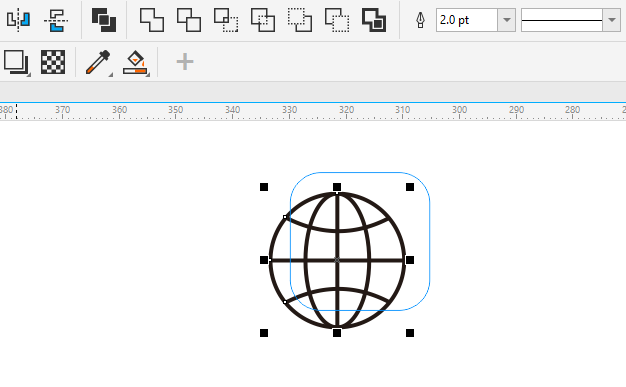Select the checkerboard Transparency tool
Screen dimensions: 626x387
[x=53, y=62]
